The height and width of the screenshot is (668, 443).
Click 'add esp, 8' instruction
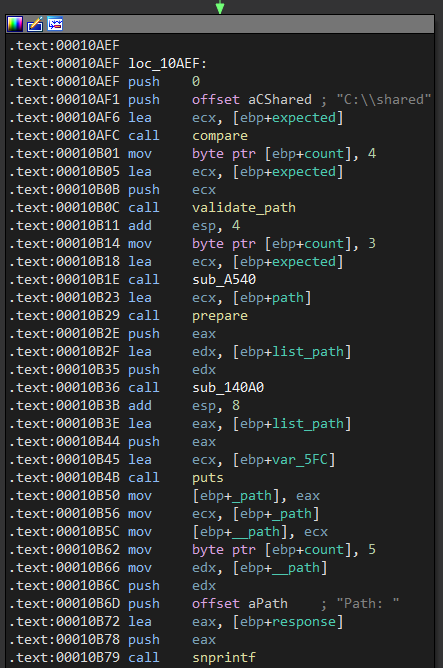tap(184, 406)
